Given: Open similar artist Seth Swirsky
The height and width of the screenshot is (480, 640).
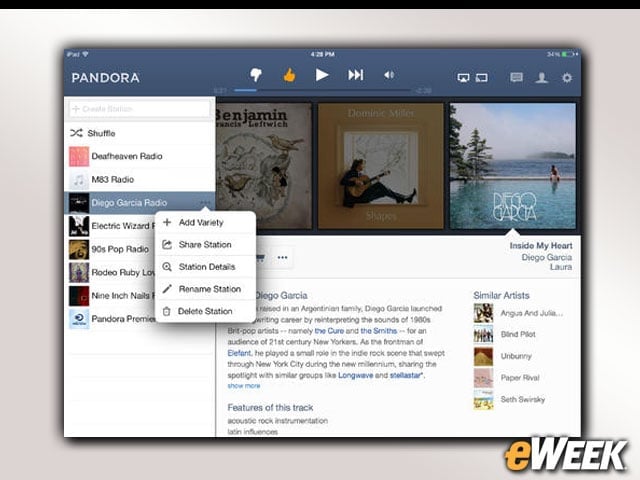Looking at the screenshot, I should click(509, 399).
